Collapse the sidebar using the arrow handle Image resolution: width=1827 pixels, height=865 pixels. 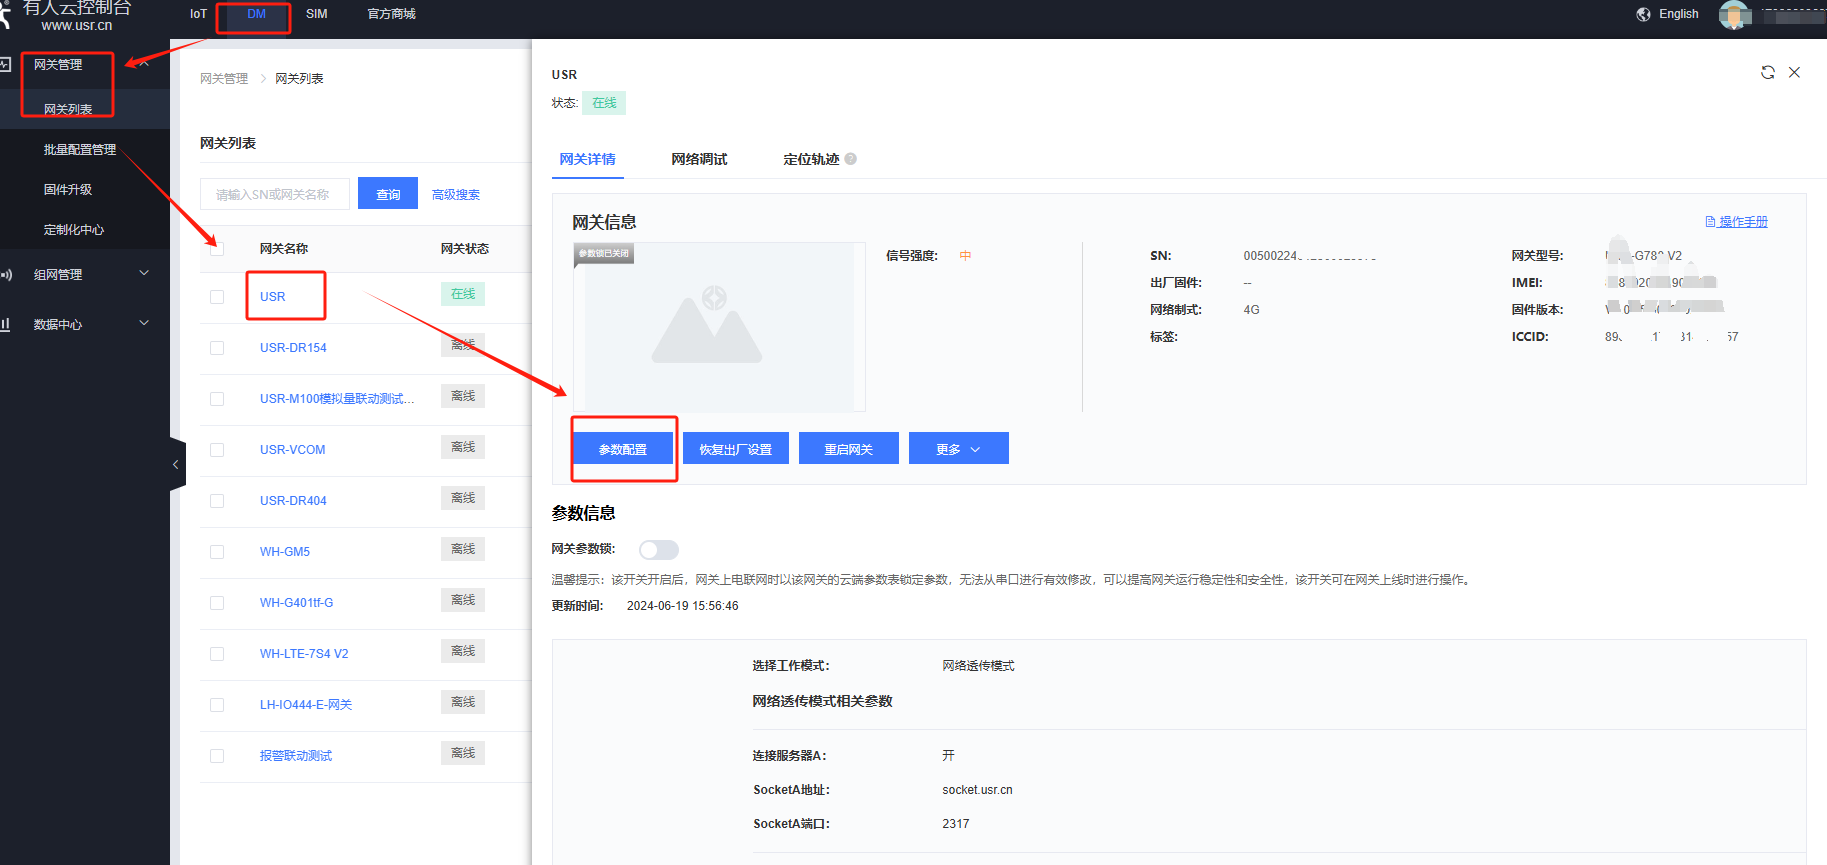coord(176,464)
